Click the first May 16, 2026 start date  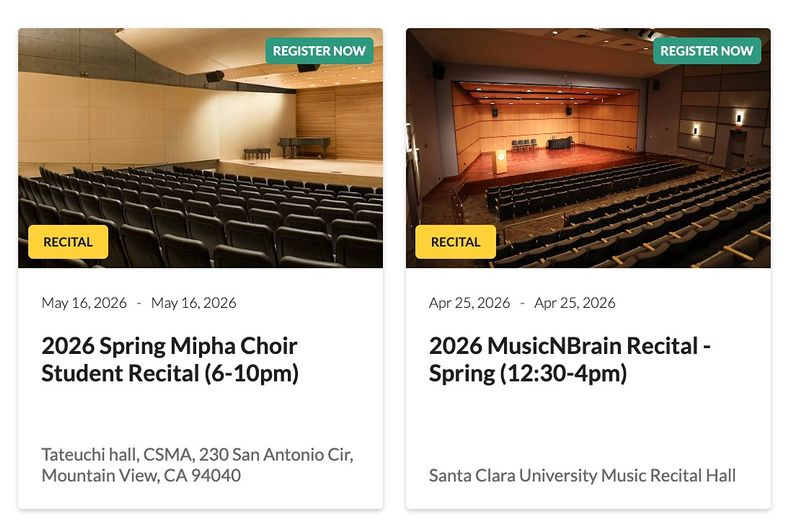(x=83, y=303)
